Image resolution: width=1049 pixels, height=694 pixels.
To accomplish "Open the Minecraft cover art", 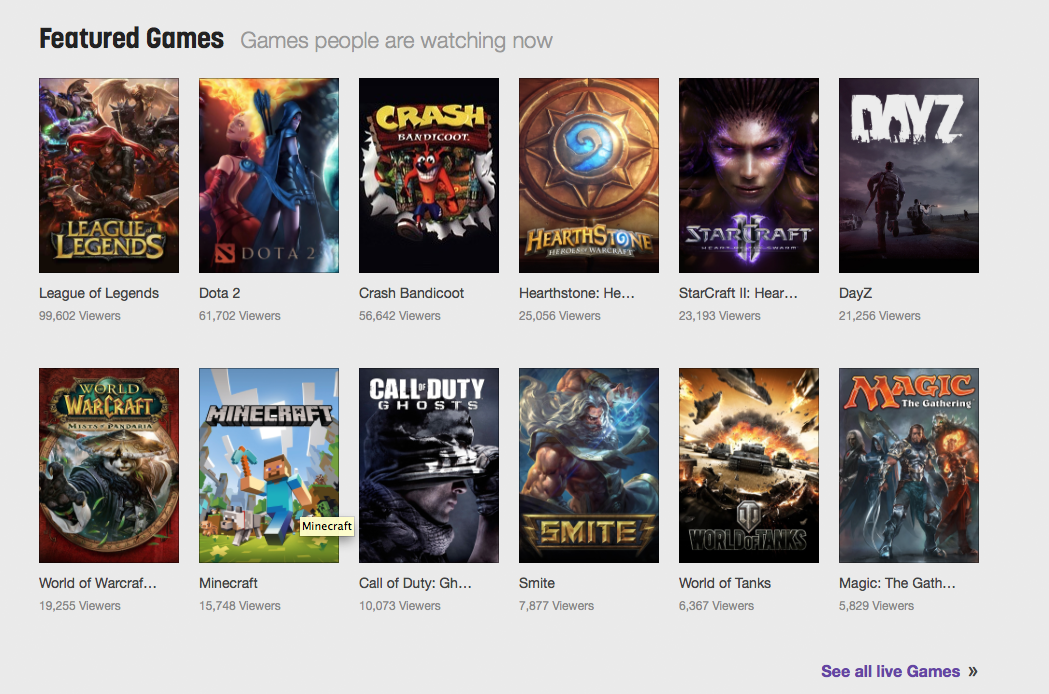I will pos(269,465).
